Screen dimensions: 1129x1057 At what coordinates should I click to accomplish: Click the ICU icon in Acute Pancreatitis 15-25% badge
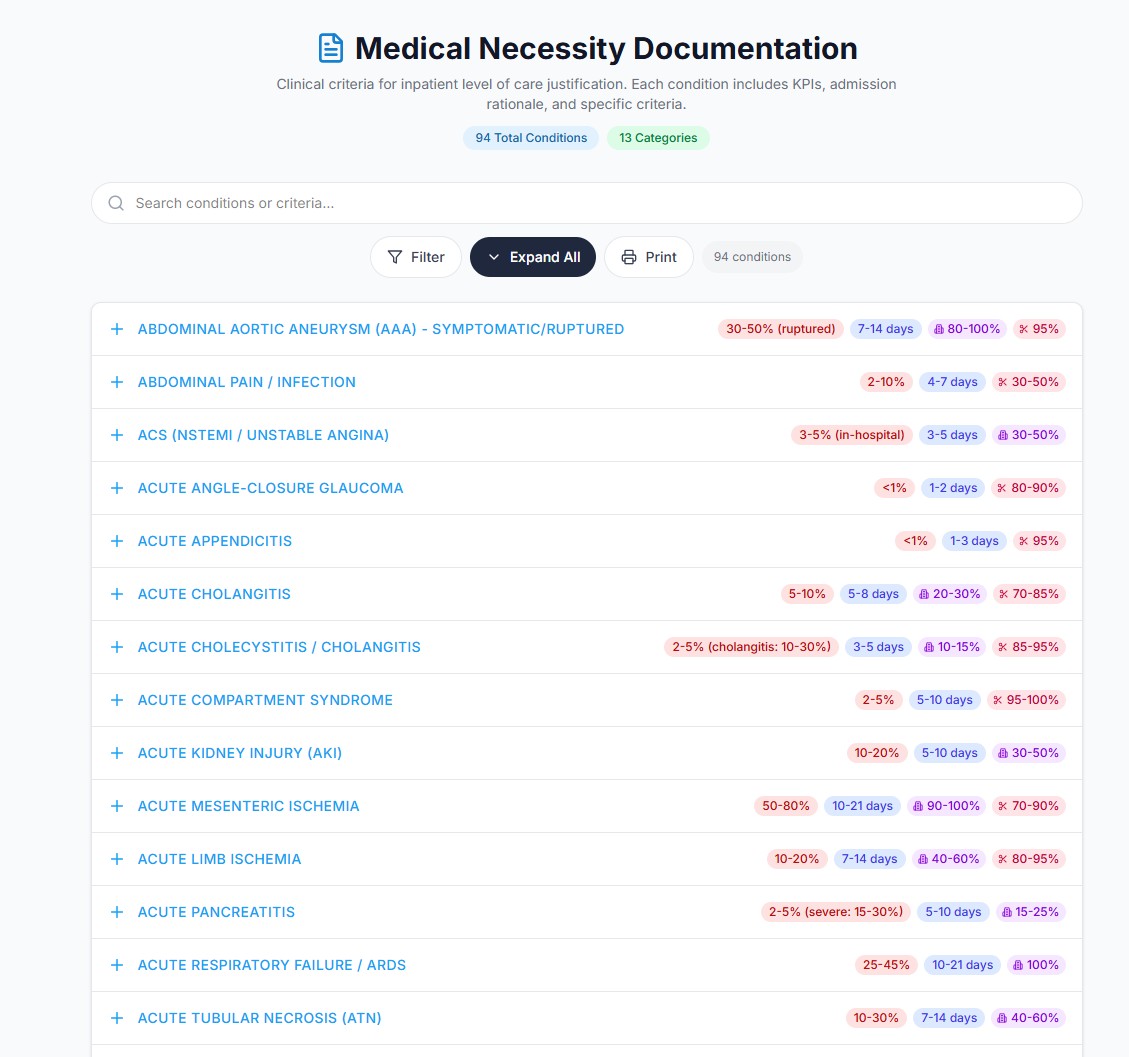coord(1008,912)
